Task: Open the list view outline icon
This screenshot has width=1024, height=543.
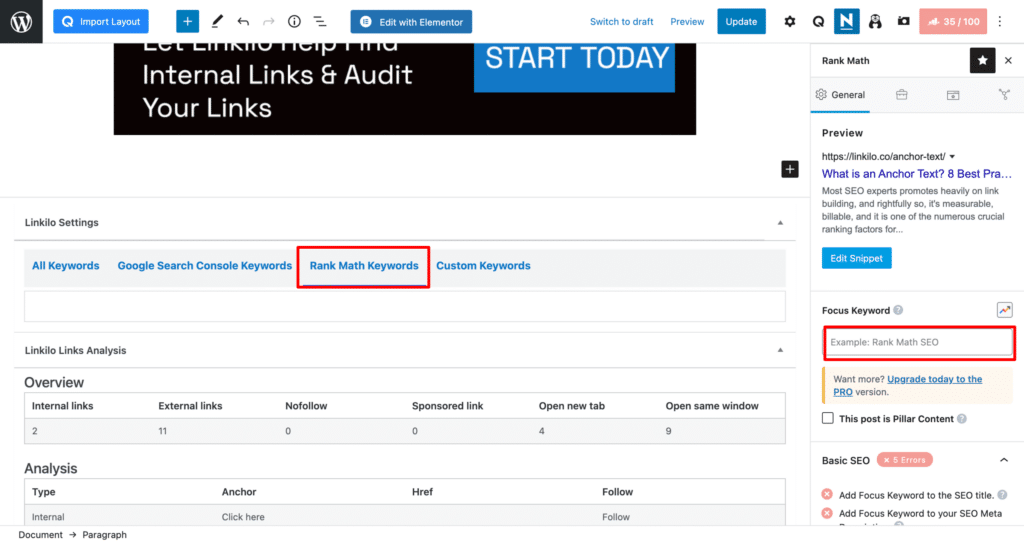Action: tap(320, 22)
